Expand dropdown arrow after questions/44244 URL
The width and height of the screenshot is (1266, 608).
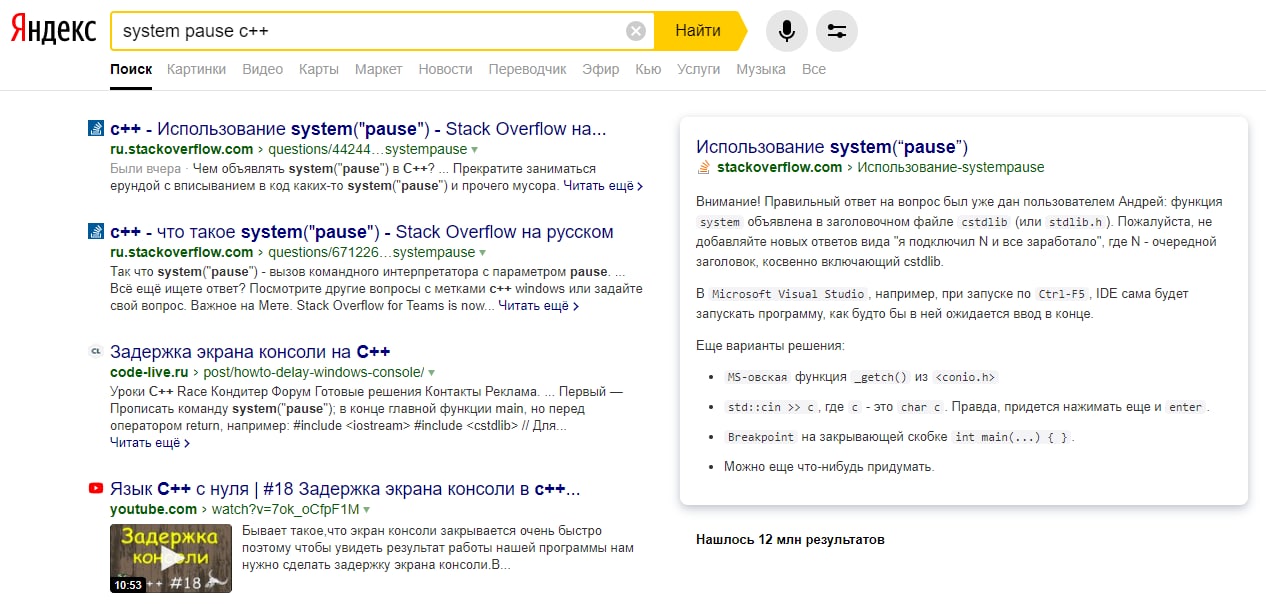(x=476, y=150)
